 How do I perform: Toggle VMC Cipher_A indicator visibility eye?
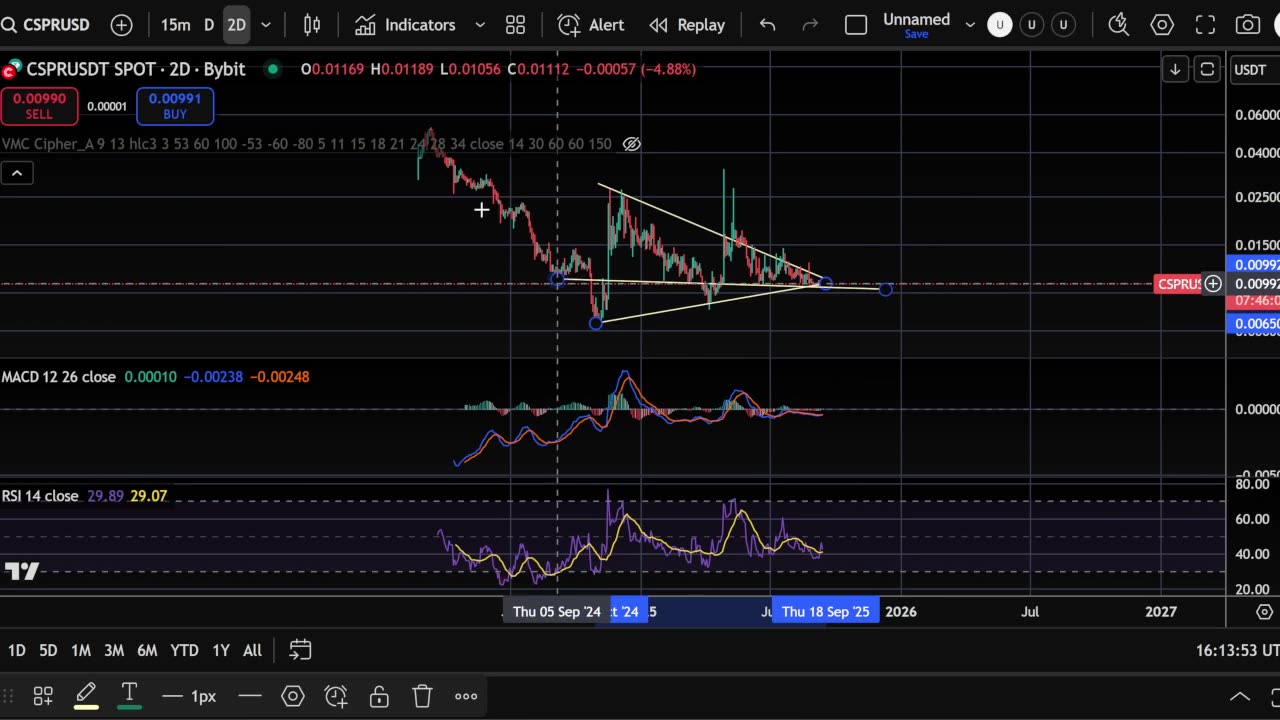pyautogui.click(x=632, y=144)
